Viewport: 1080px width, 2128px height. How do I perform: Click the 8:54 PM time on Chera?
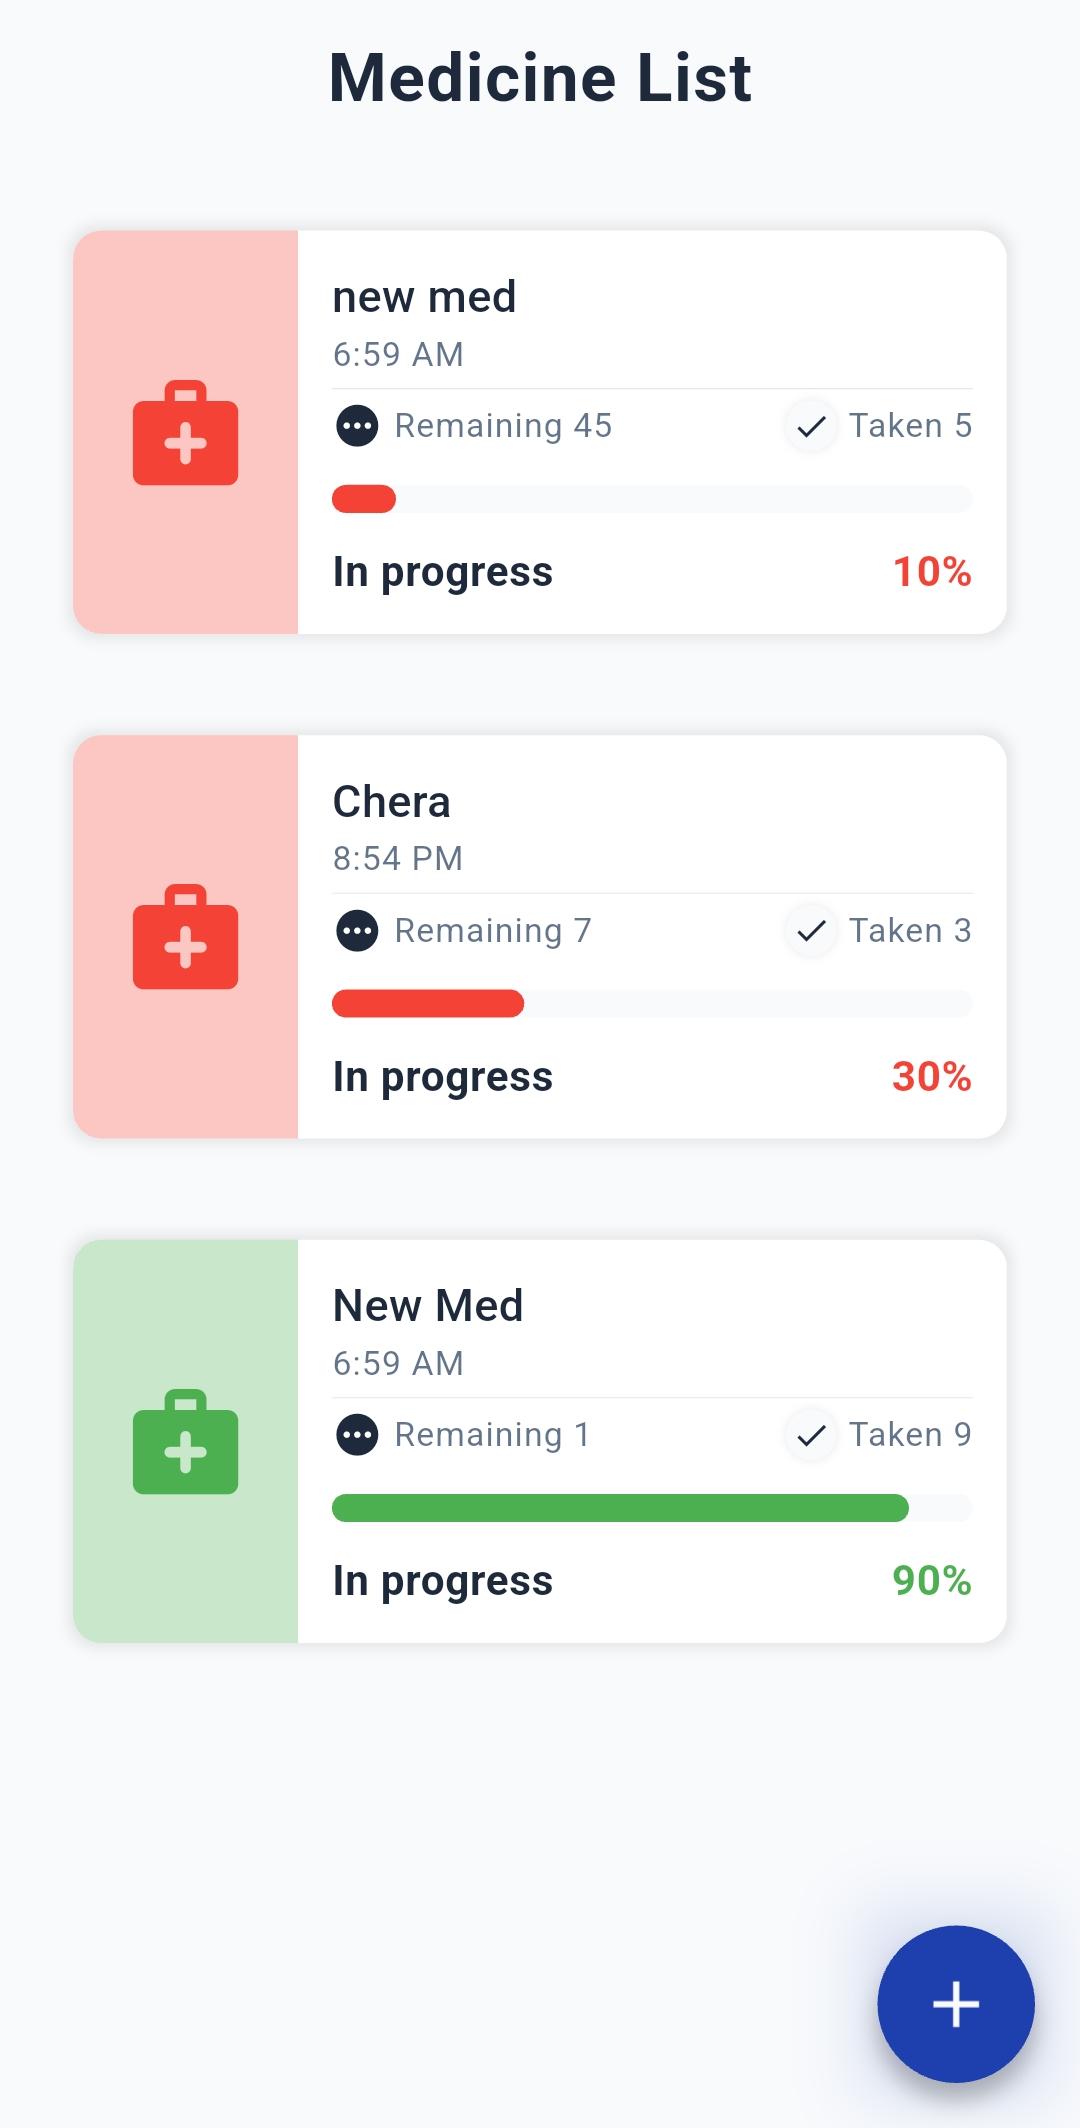(x=398, y=859)
